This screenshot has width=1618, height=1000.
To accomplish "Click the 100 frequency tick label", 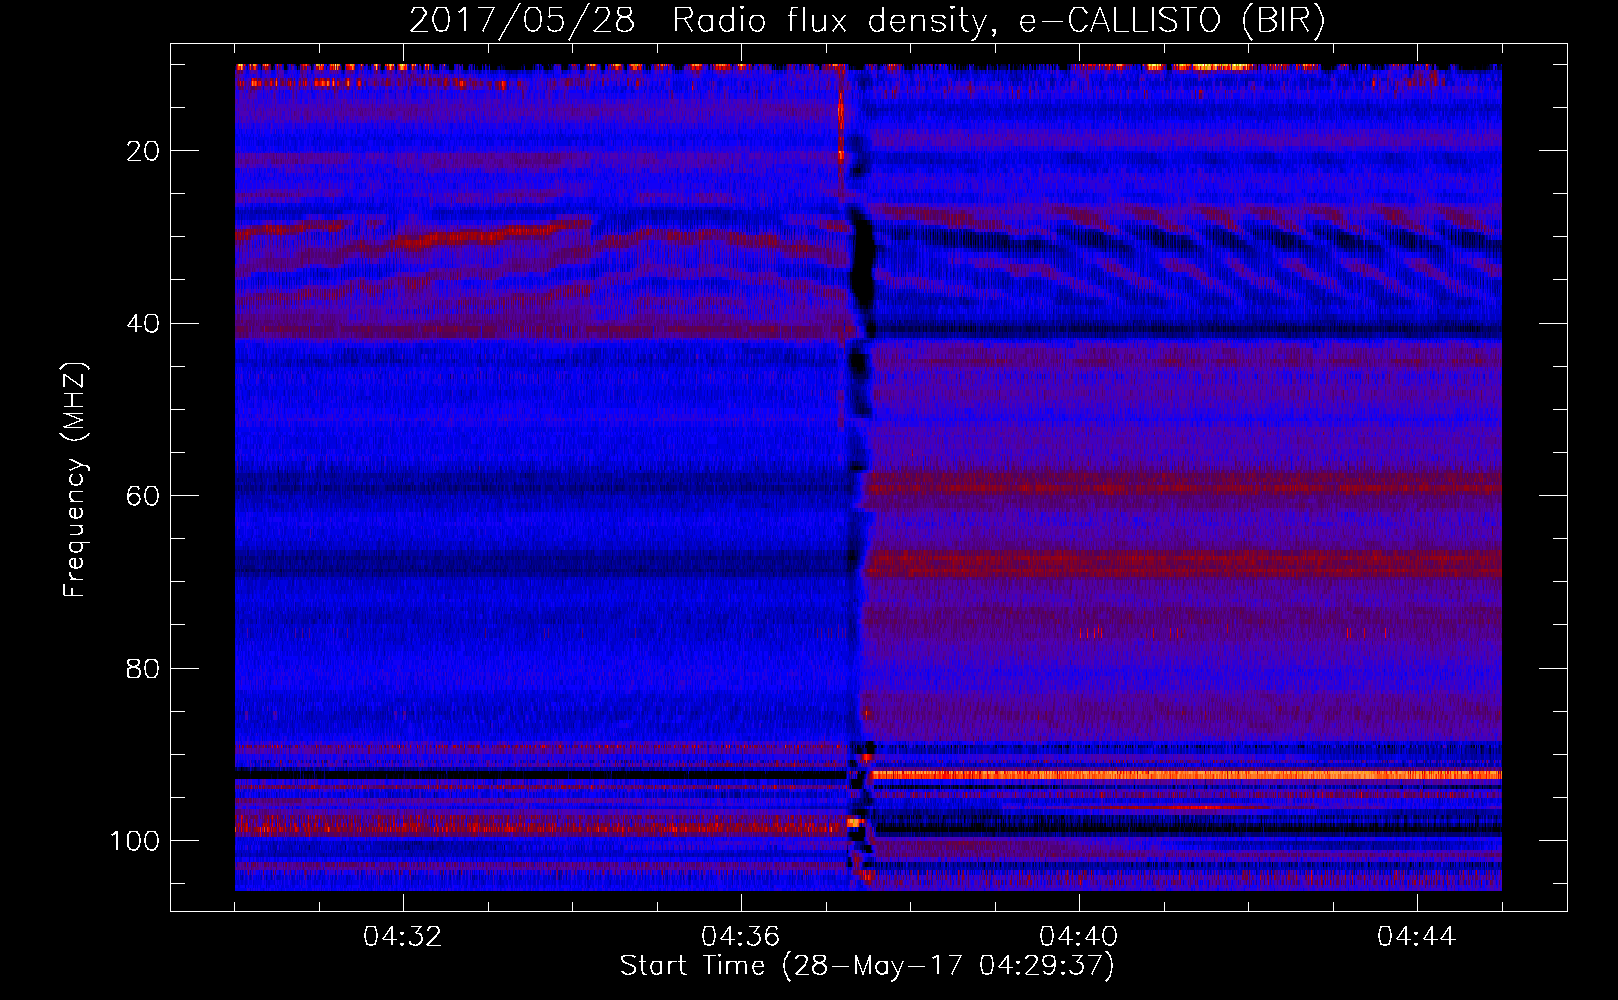I will click(134, 841).
